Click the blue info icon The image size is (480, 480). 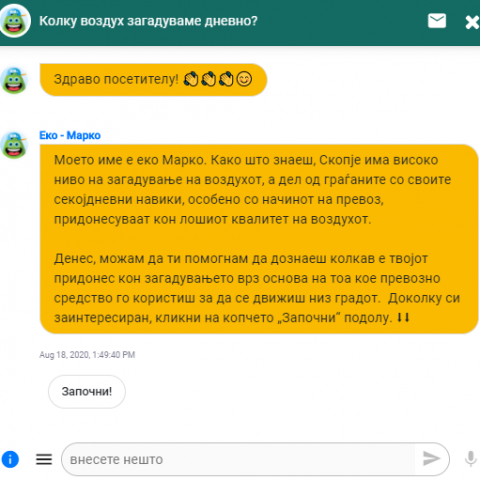[10, 459]
